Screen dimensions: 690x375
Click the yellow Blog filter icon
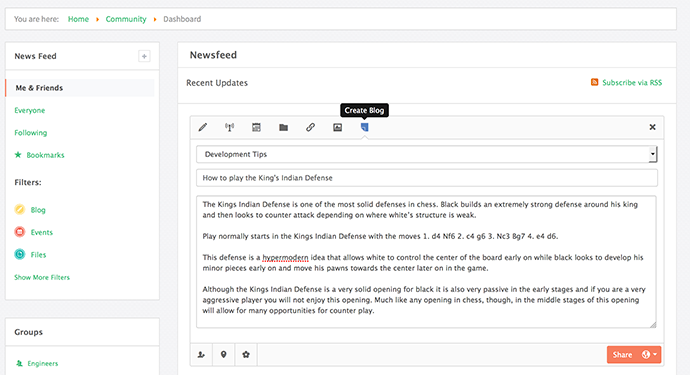point(20,209)
